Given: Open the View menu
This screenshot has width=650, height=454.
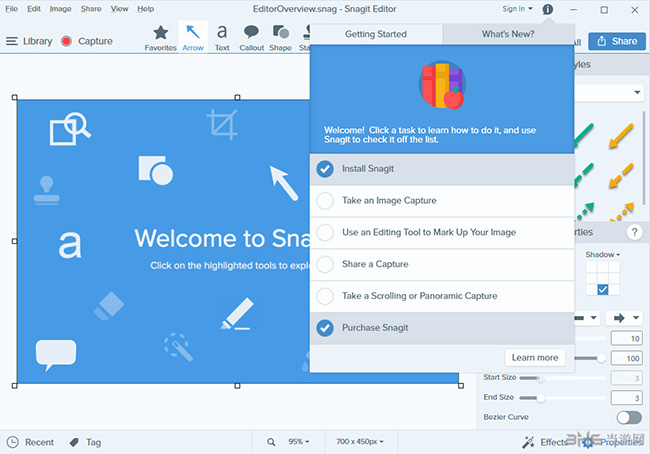Looking at the screenshot, I should (x=119, y=9).
